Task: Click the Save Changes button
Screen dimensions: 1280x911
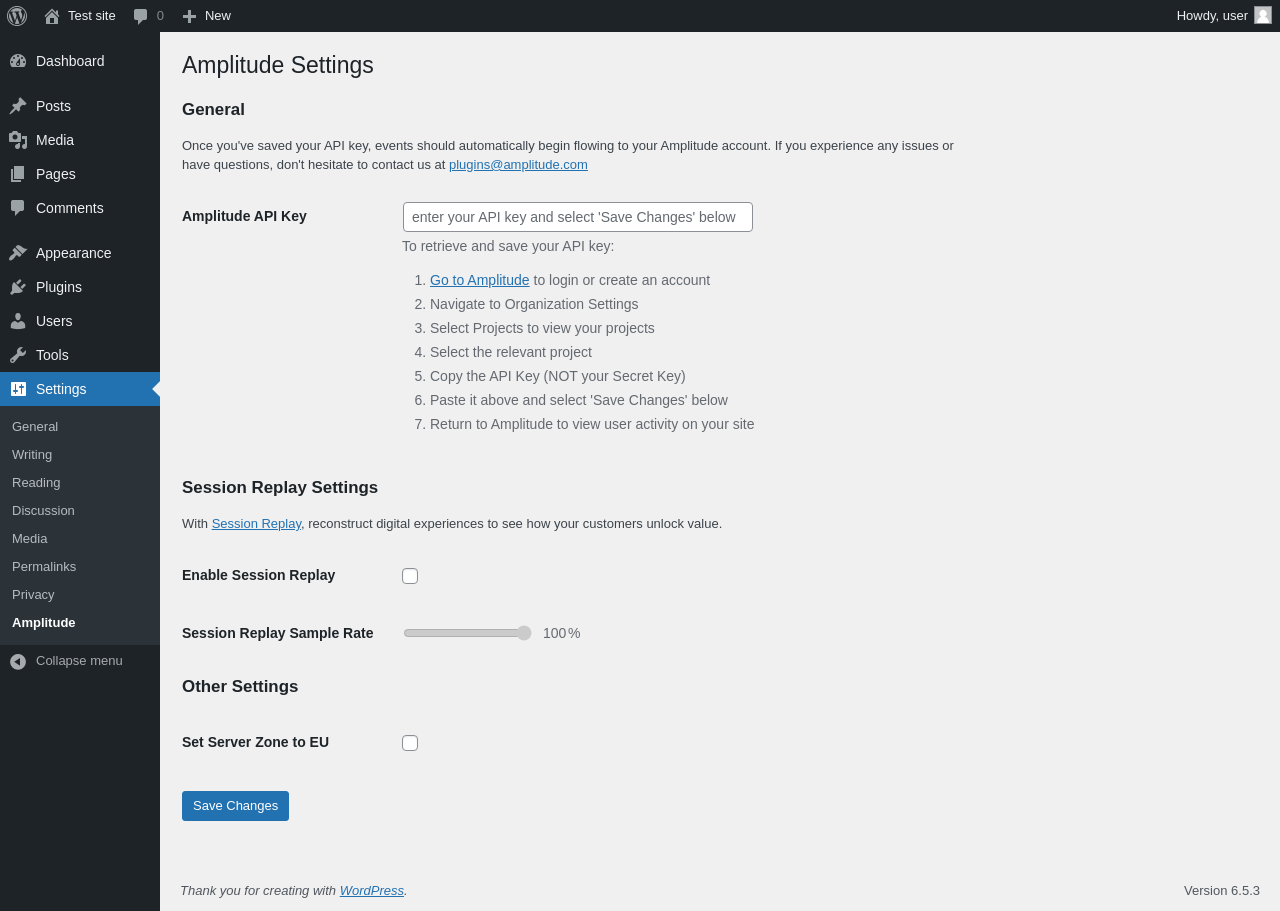Action: tap(235, 806)
